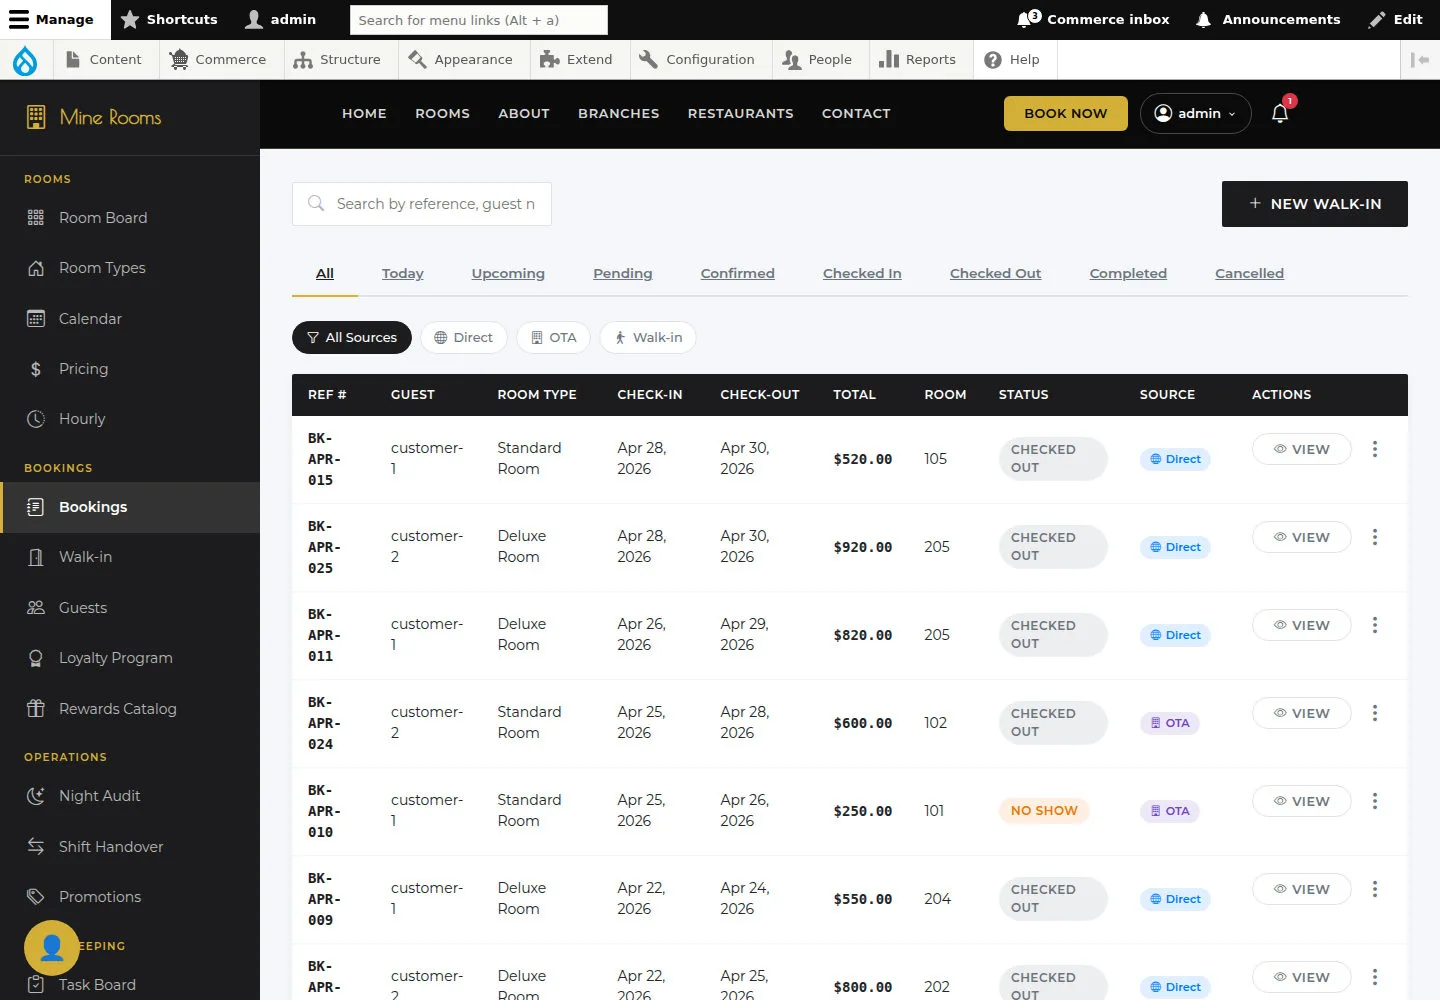This screenshot has height=1000, width=1440.
Task: Open the Guests sidebar item
Action: pyautogui.click(x=130, y=608)
